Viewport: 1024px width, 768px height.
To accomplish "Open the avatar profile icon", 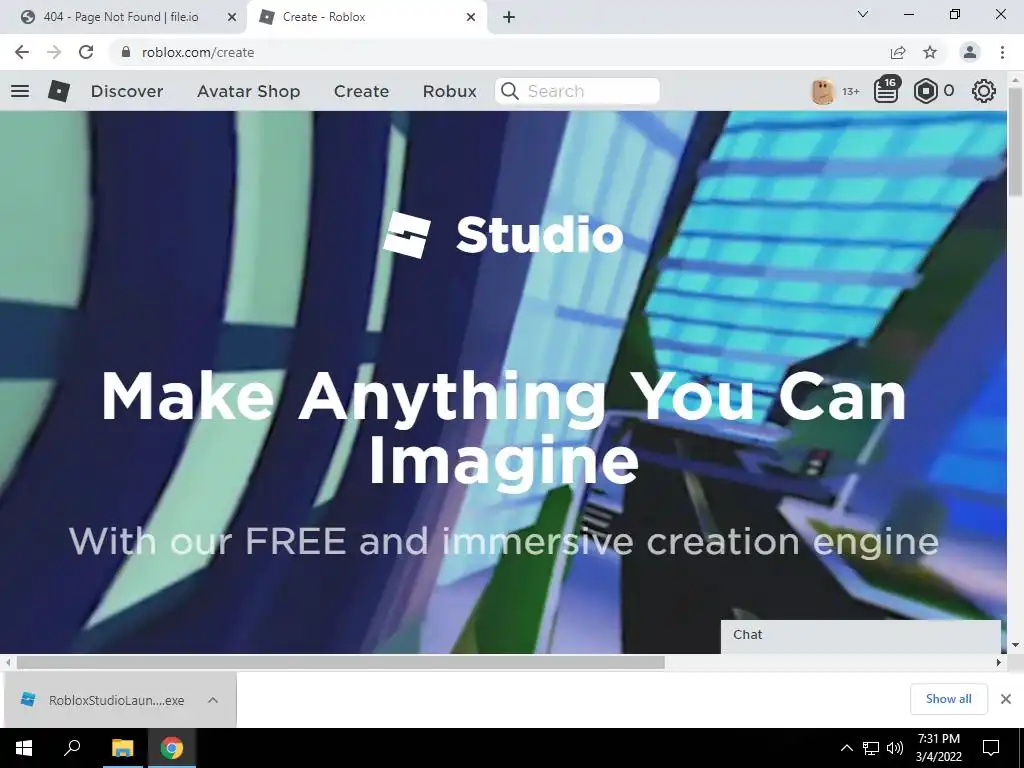I will 823,91.
